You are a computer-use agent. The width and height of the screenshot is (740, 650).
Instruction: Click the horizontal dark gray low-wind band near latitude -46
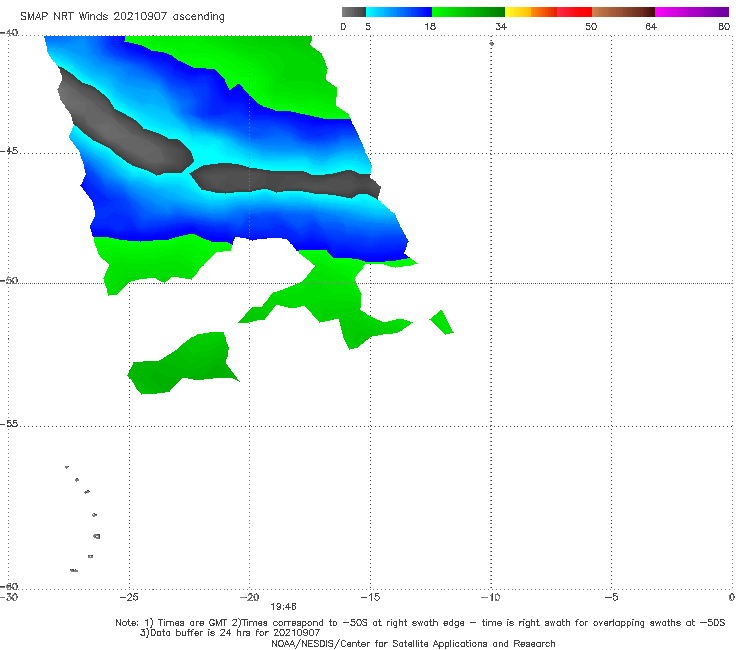(x=286, y=180)
